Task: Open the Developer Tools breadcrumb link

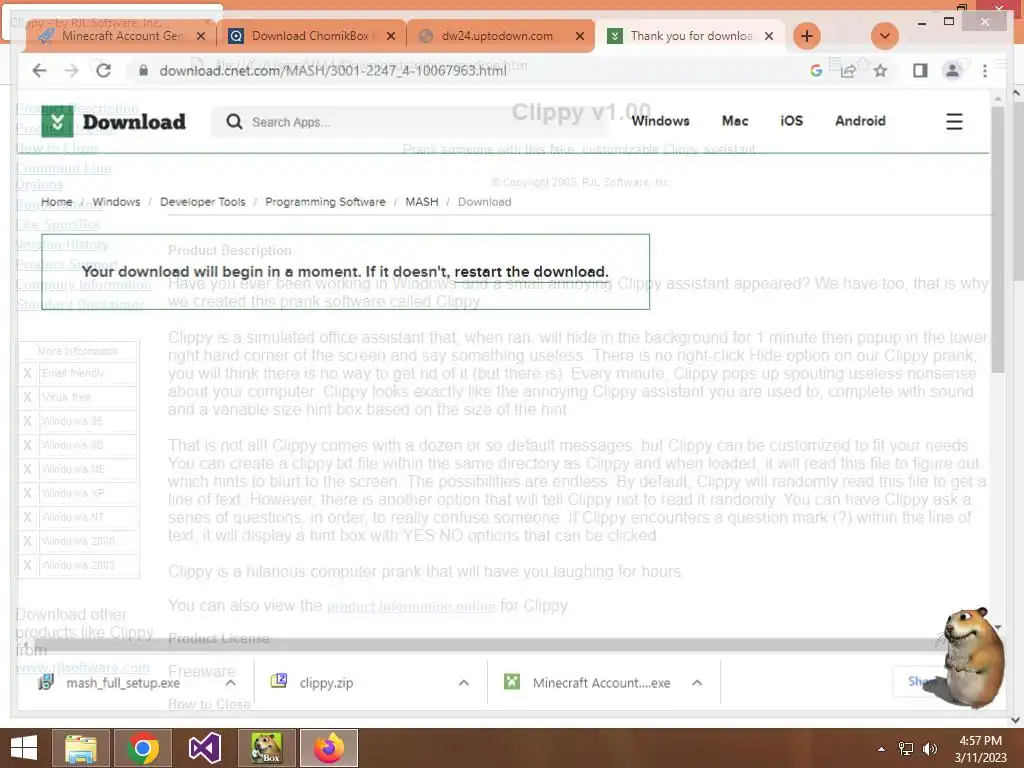Action: click(202, 202)
